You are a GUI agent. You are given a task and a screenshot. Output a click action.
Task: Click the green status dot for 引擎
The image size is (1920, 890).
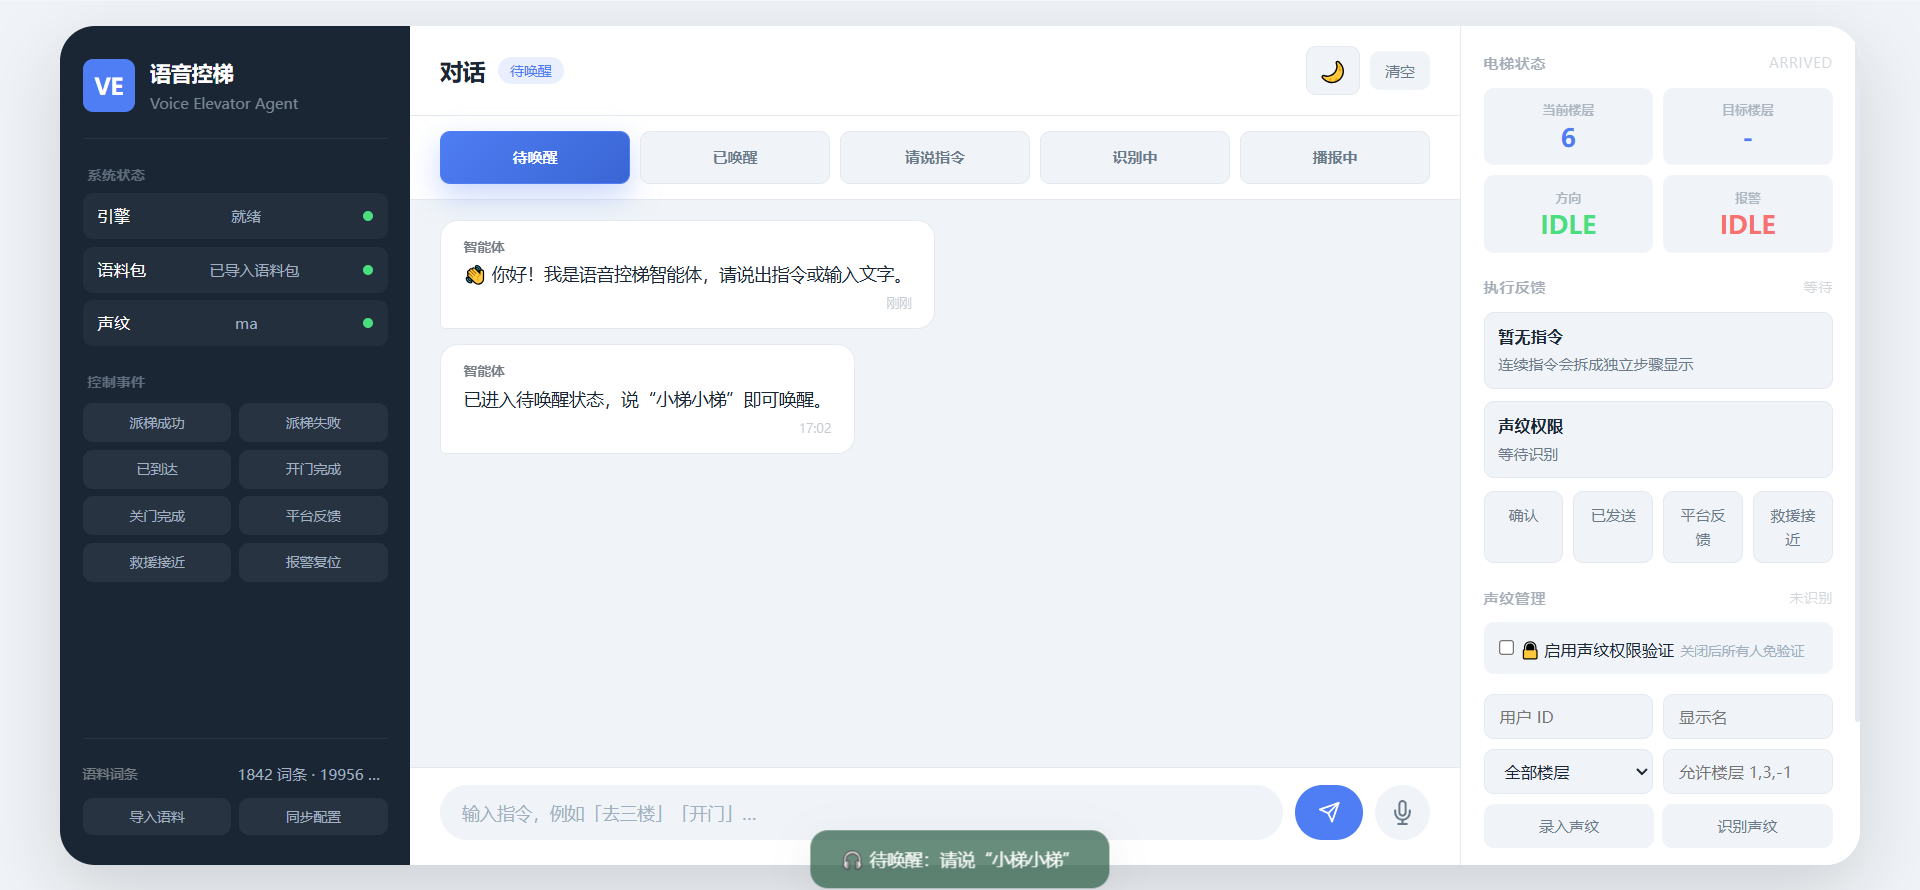pos(368,216)
